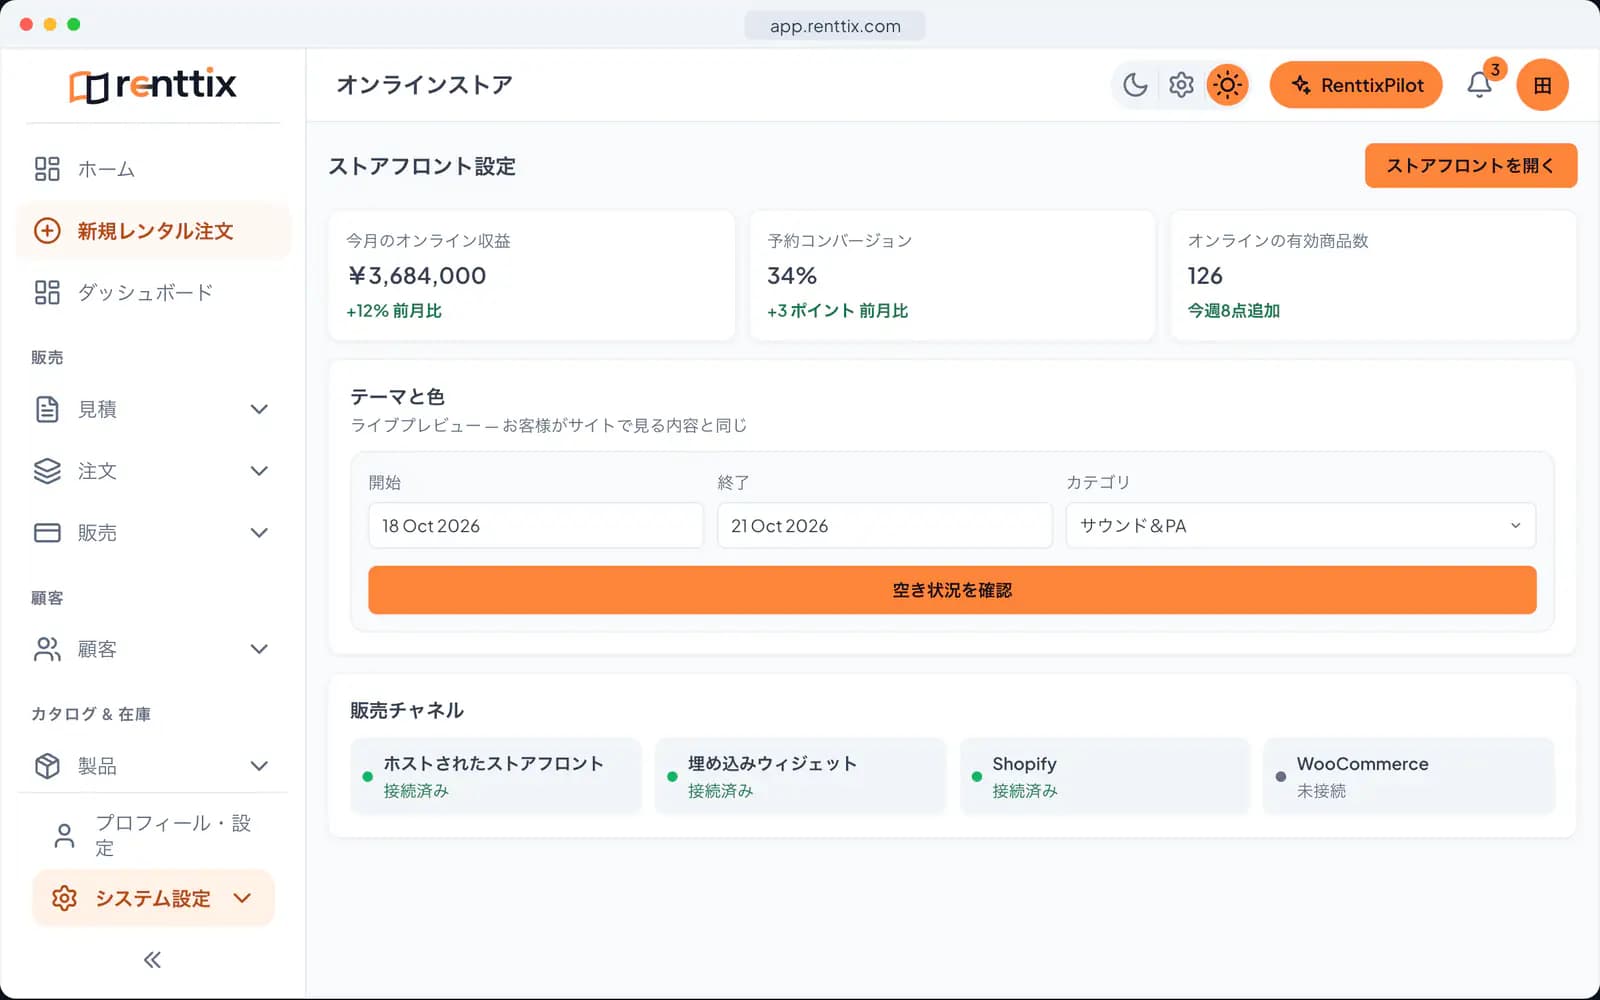The height and width of the screenshot is (1000, 1600).
Task: Click 空き状況を確認 button
Action: 952,590
